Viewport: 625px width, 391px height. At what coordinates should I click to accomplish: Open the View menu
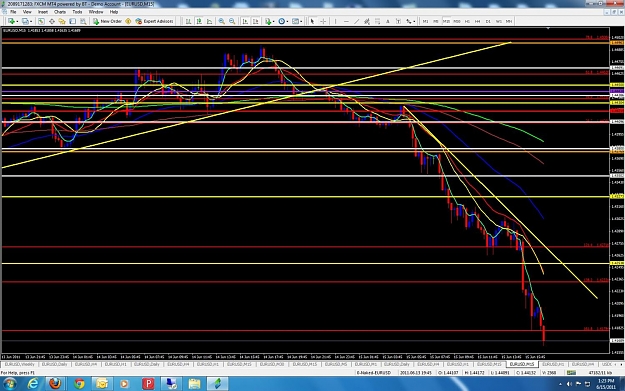27,12
